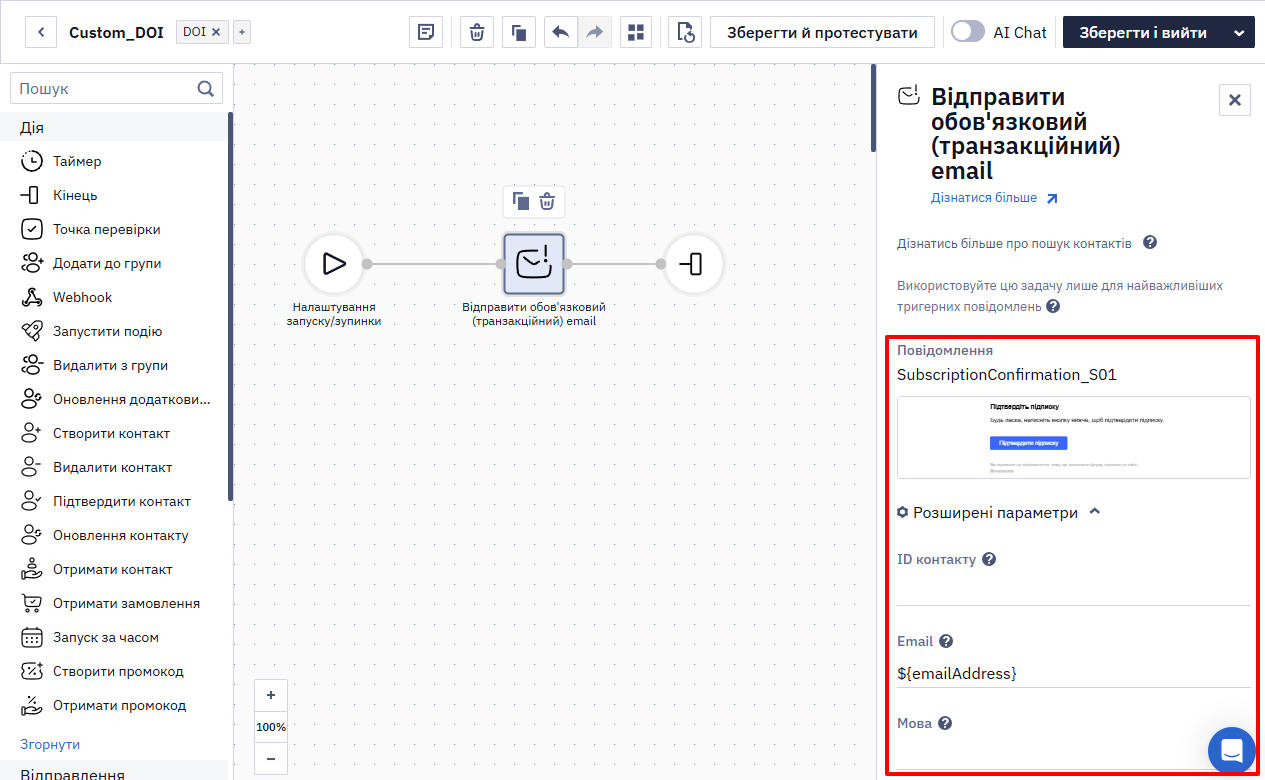Collapse action list via Згорнути

[50, 744]
